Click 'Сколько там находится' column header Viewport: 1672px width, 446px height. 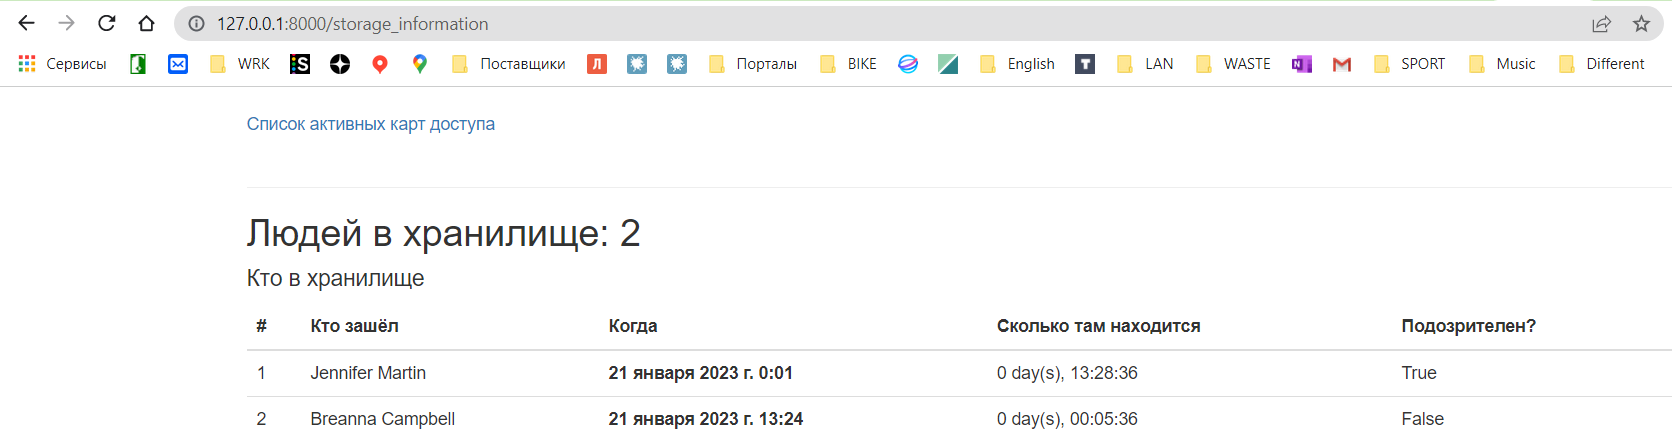click(1099, 326)
